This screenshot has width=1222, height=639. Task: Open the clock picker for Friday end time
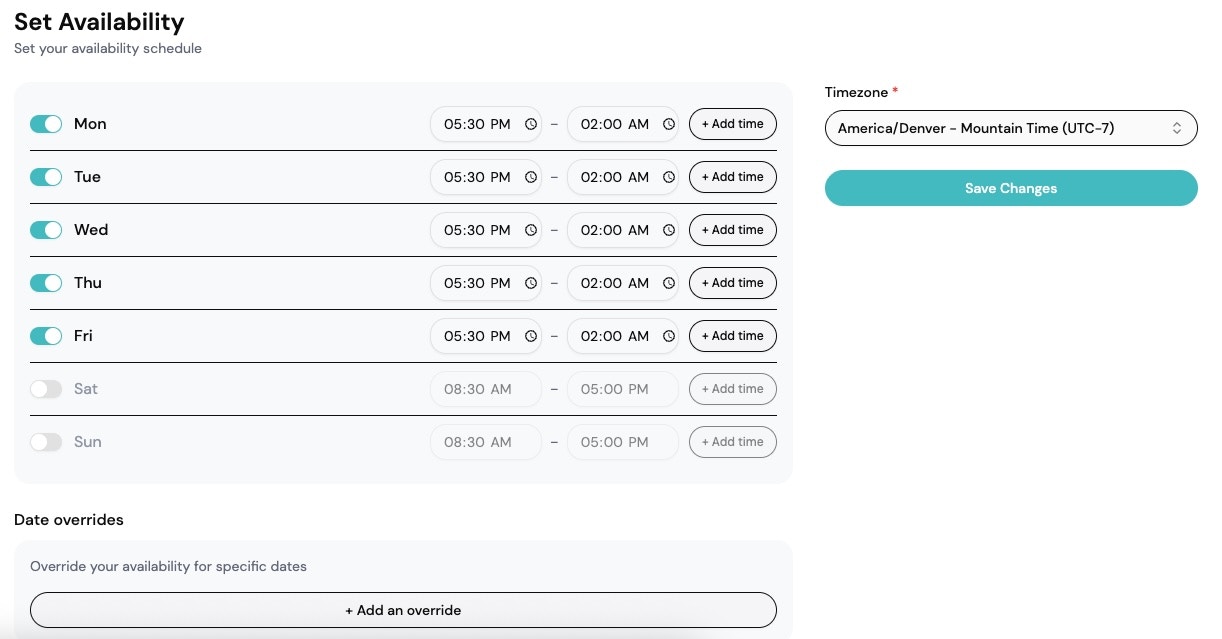[x=667, y=336]
